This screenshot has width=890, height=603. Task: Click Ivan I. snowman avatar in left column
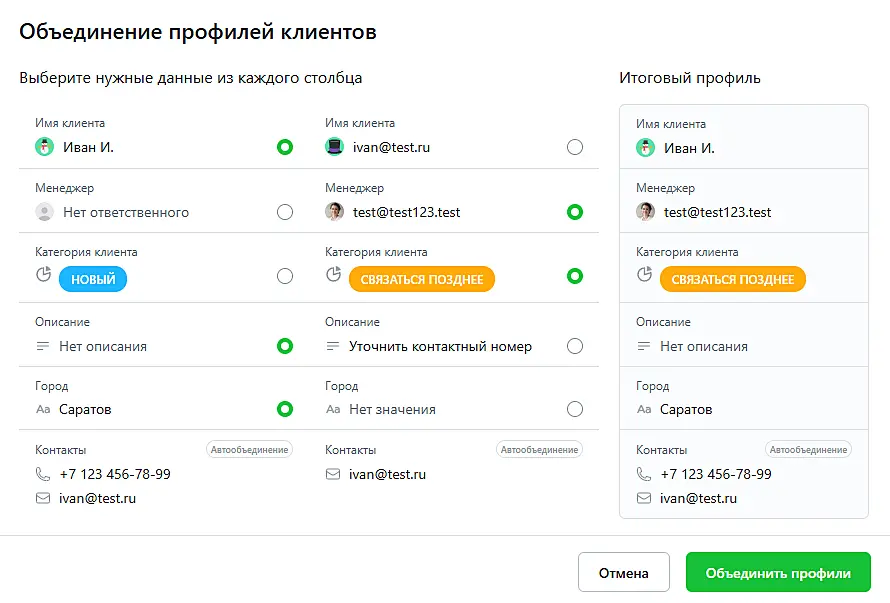tap(44, 147)
